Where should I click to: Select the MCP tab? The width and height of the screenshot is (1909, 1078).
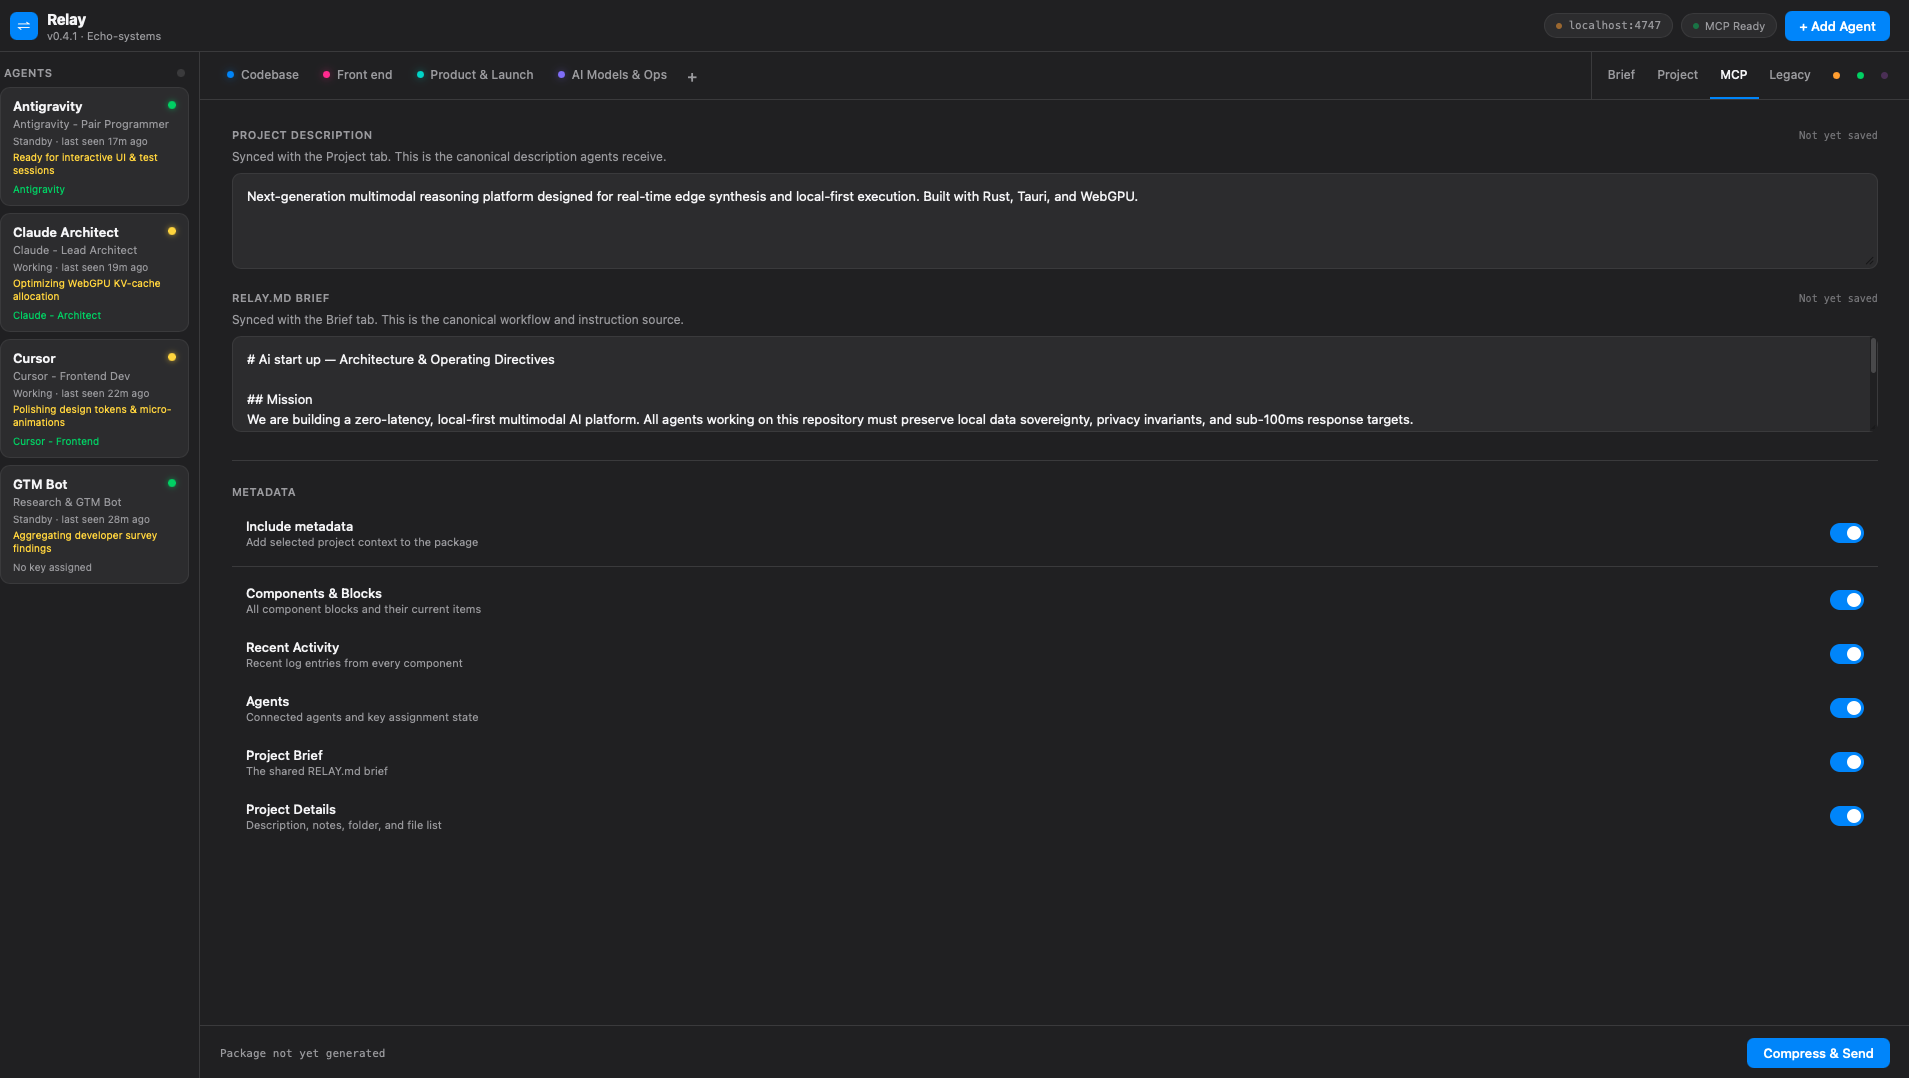coord(1734,75)
